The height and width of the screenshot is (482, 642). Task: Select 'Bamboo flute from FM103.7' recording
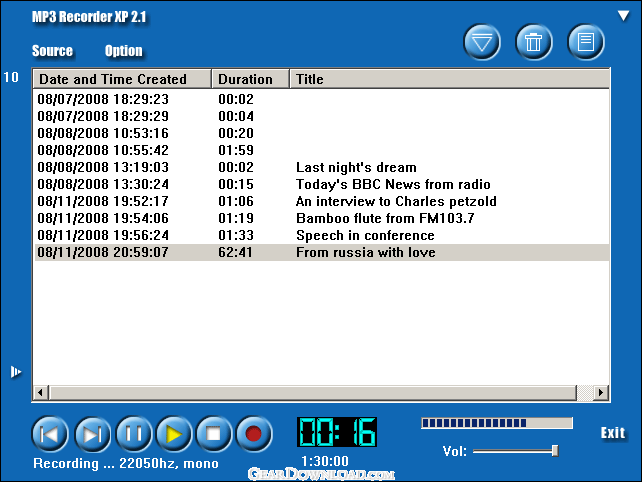pos(321,218)
